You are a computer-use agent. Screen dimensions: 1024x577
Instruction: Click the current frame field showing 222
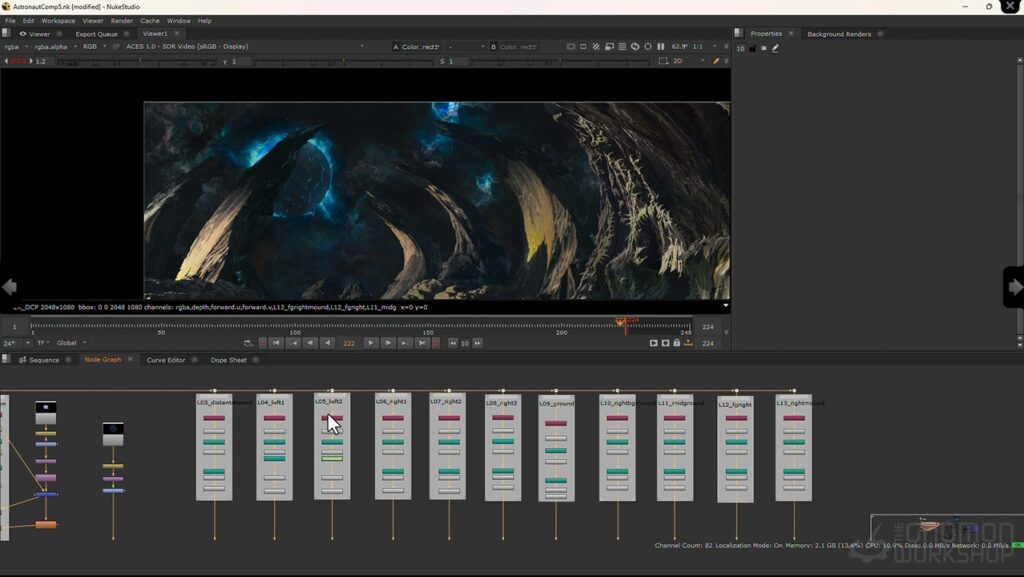pyautogui.click(x=349, y=343)
